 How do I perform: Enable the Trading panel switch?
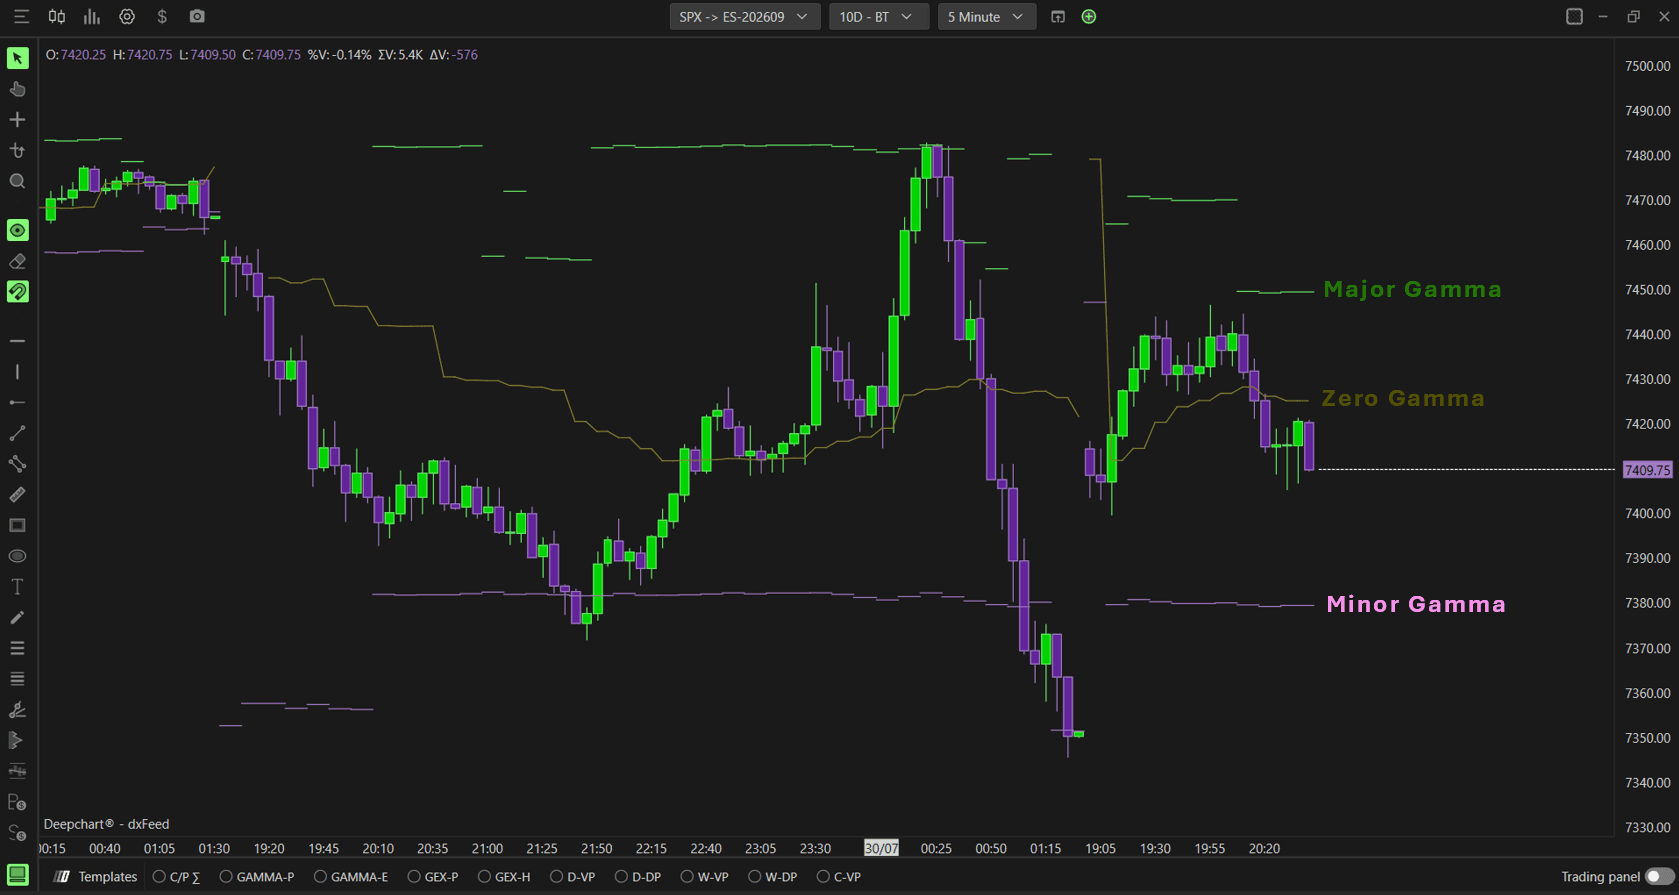coord(1658,877)
